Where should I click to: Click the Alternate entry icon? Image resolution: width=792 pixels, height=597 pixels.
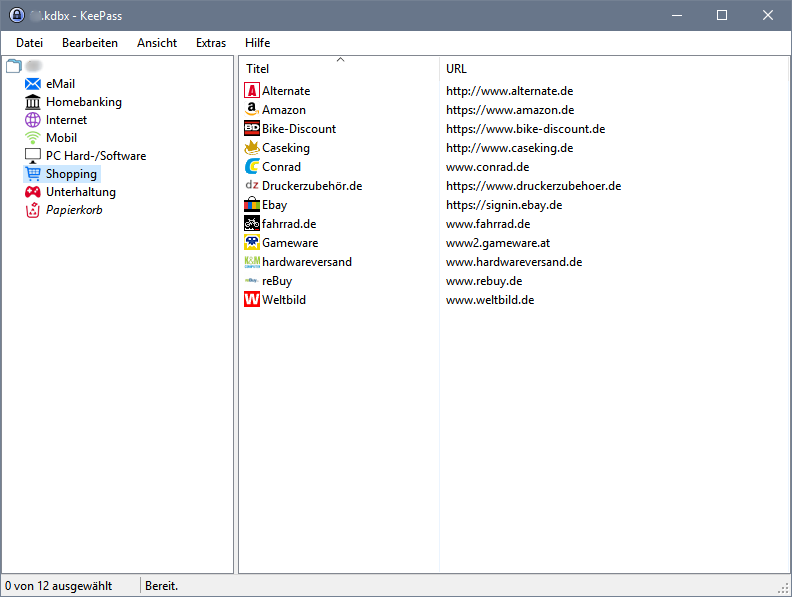(252, 90)
